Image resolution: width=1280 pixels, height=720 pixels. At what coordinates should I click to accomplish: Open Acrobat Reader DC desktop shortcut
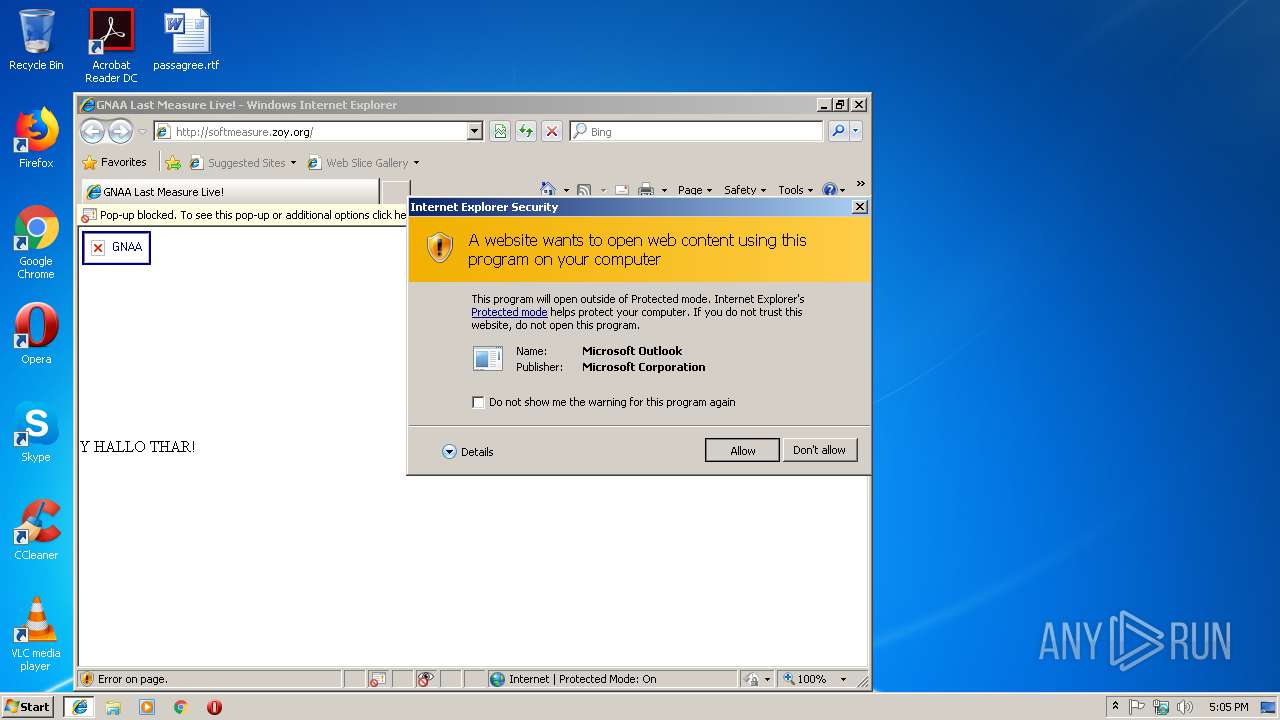click(x=111, y=46)
